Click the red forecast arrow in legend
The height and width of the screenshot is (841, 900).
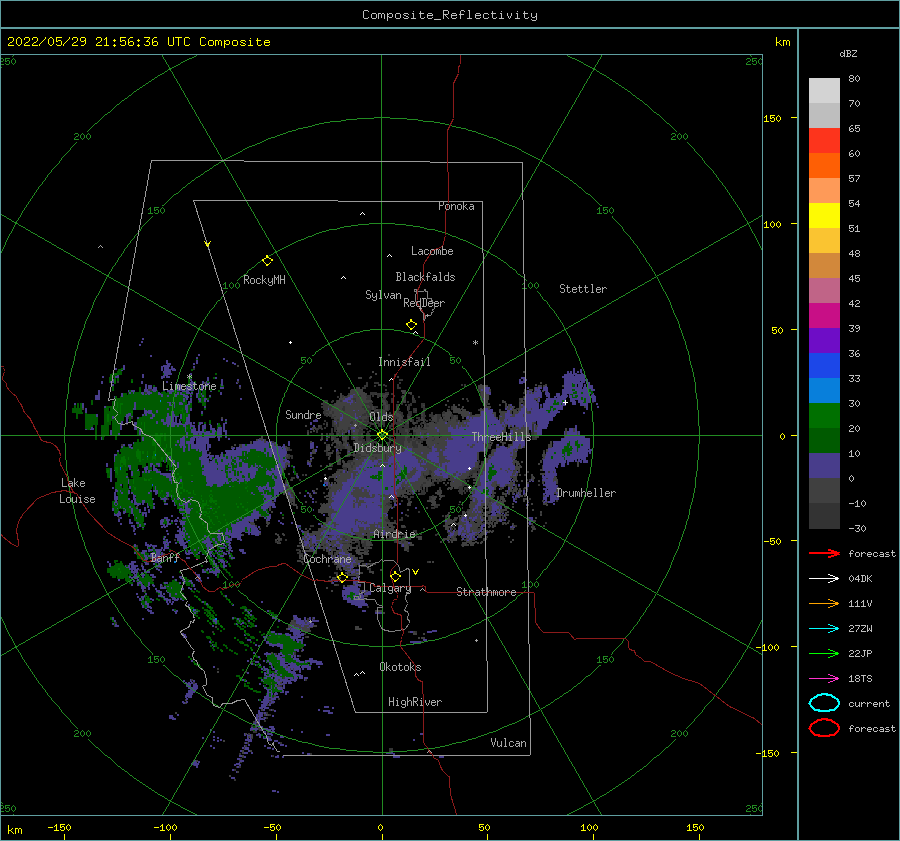point(824,553)
